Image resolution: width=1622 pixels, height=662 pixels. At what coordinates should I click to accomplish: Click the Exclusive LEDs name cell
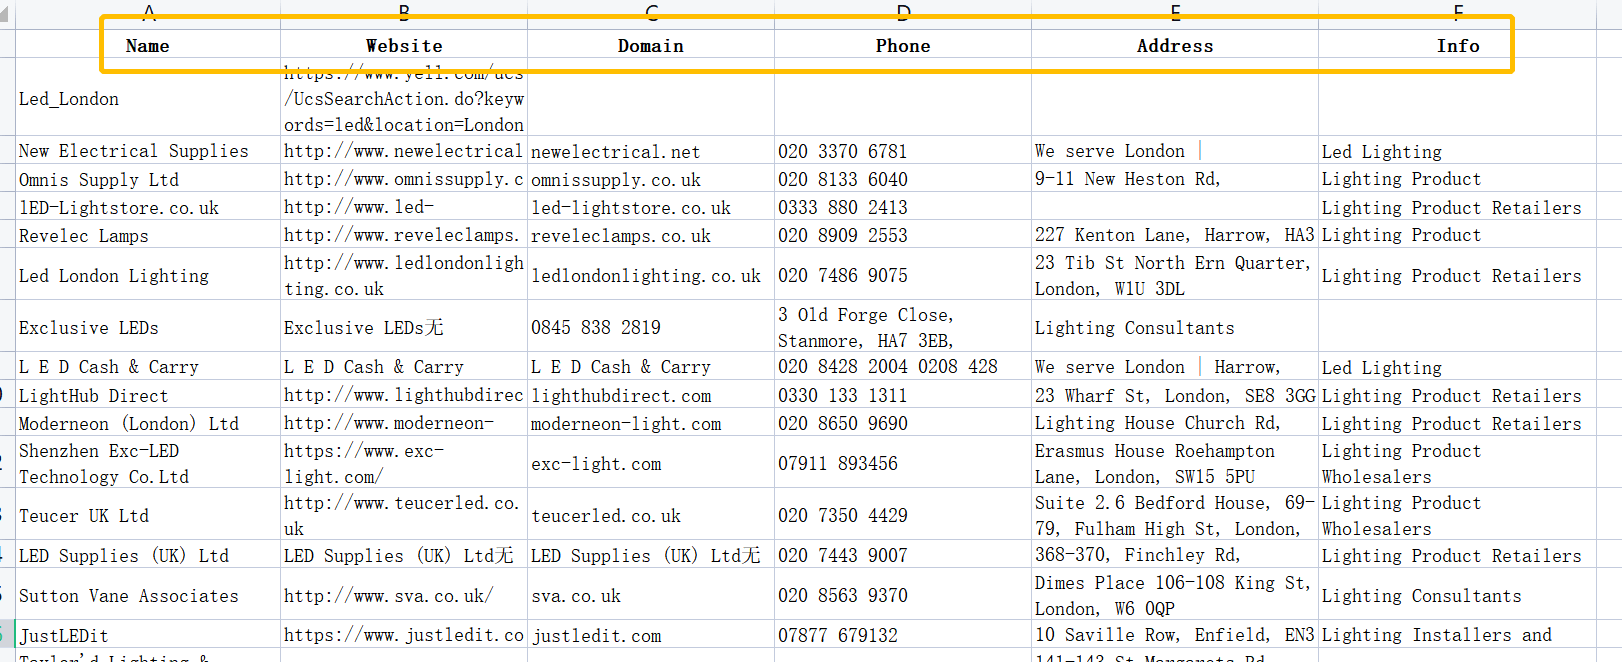click(x=148, y=327)
